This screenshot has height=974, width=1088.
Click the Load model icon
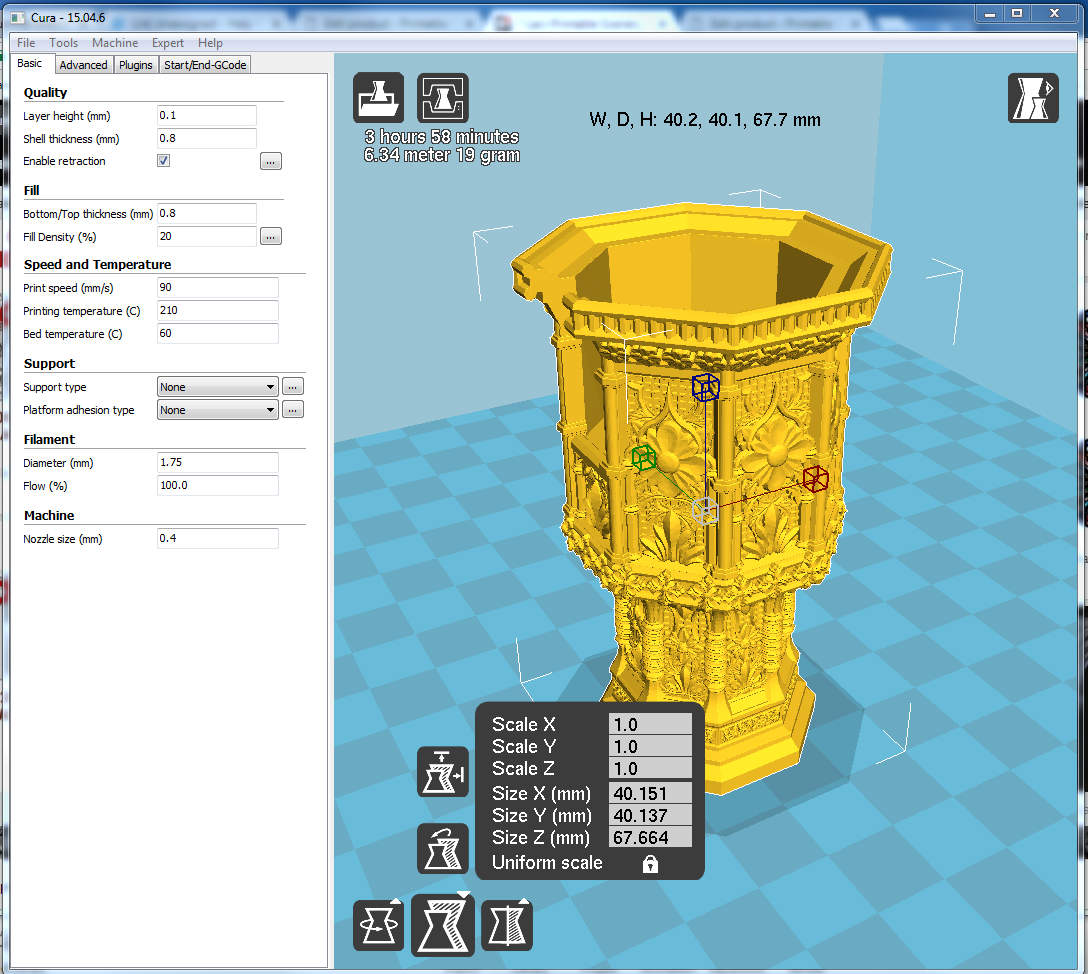click(378, 98)
